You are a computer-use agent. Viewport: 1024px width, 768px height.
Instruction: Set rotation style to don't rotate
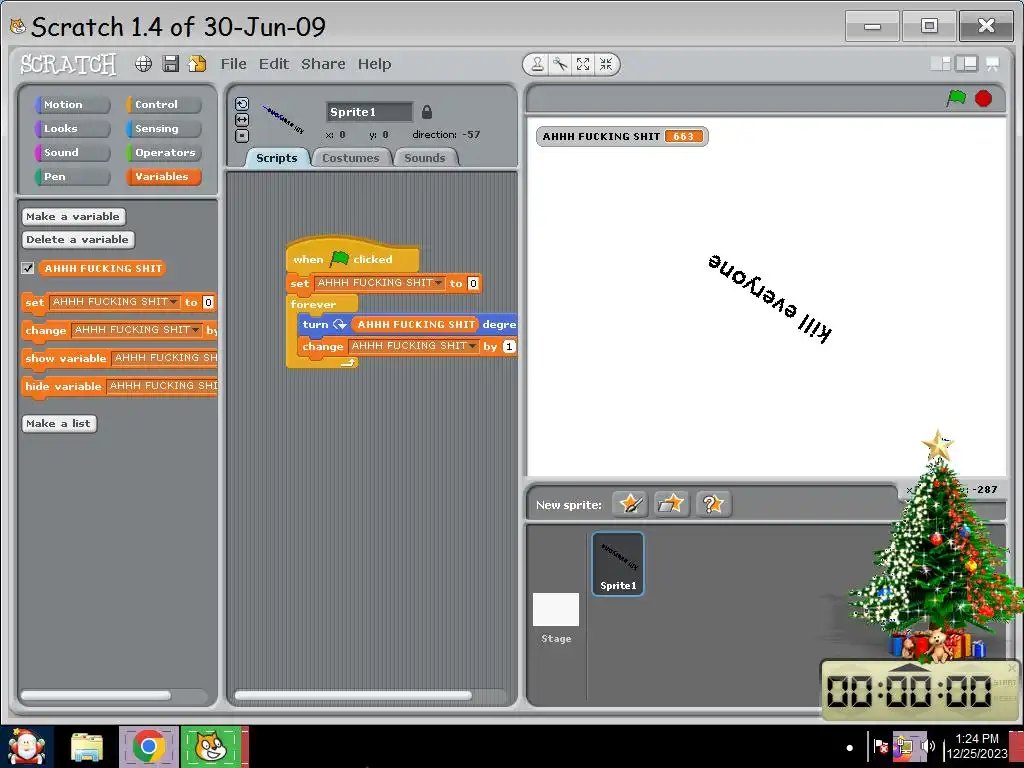pyautogui.click(x=242, y=136)
